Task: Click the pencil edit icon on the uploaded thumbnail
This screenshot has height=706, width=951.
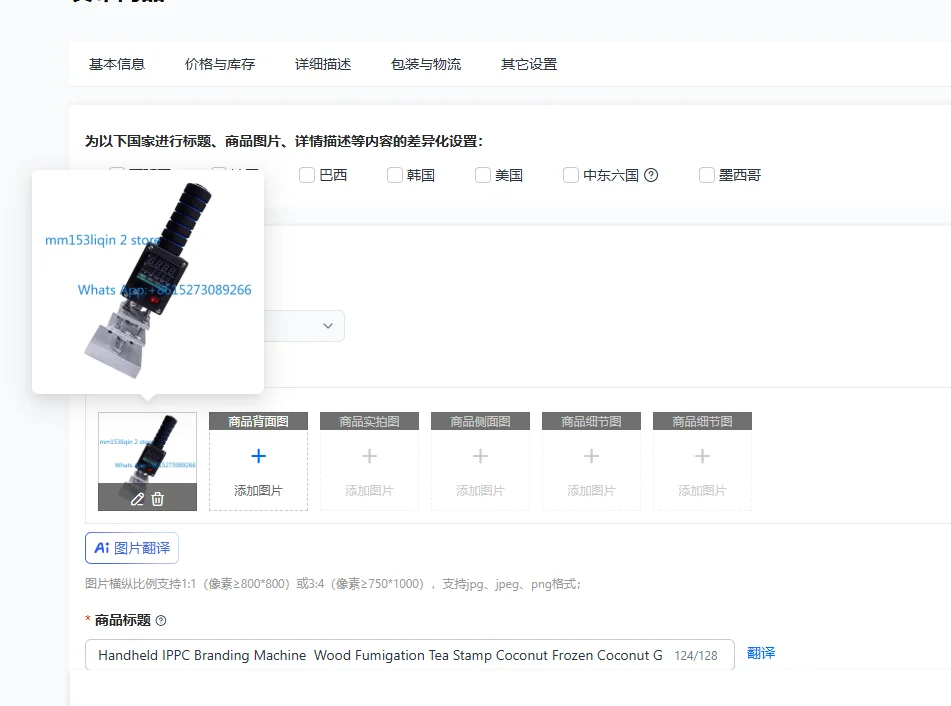Action: [x=138, y=499]
